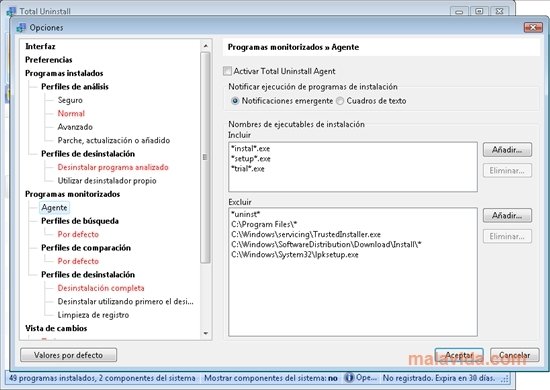Enable Activar Total Uninstall Agent checkbox

(228, 71)
